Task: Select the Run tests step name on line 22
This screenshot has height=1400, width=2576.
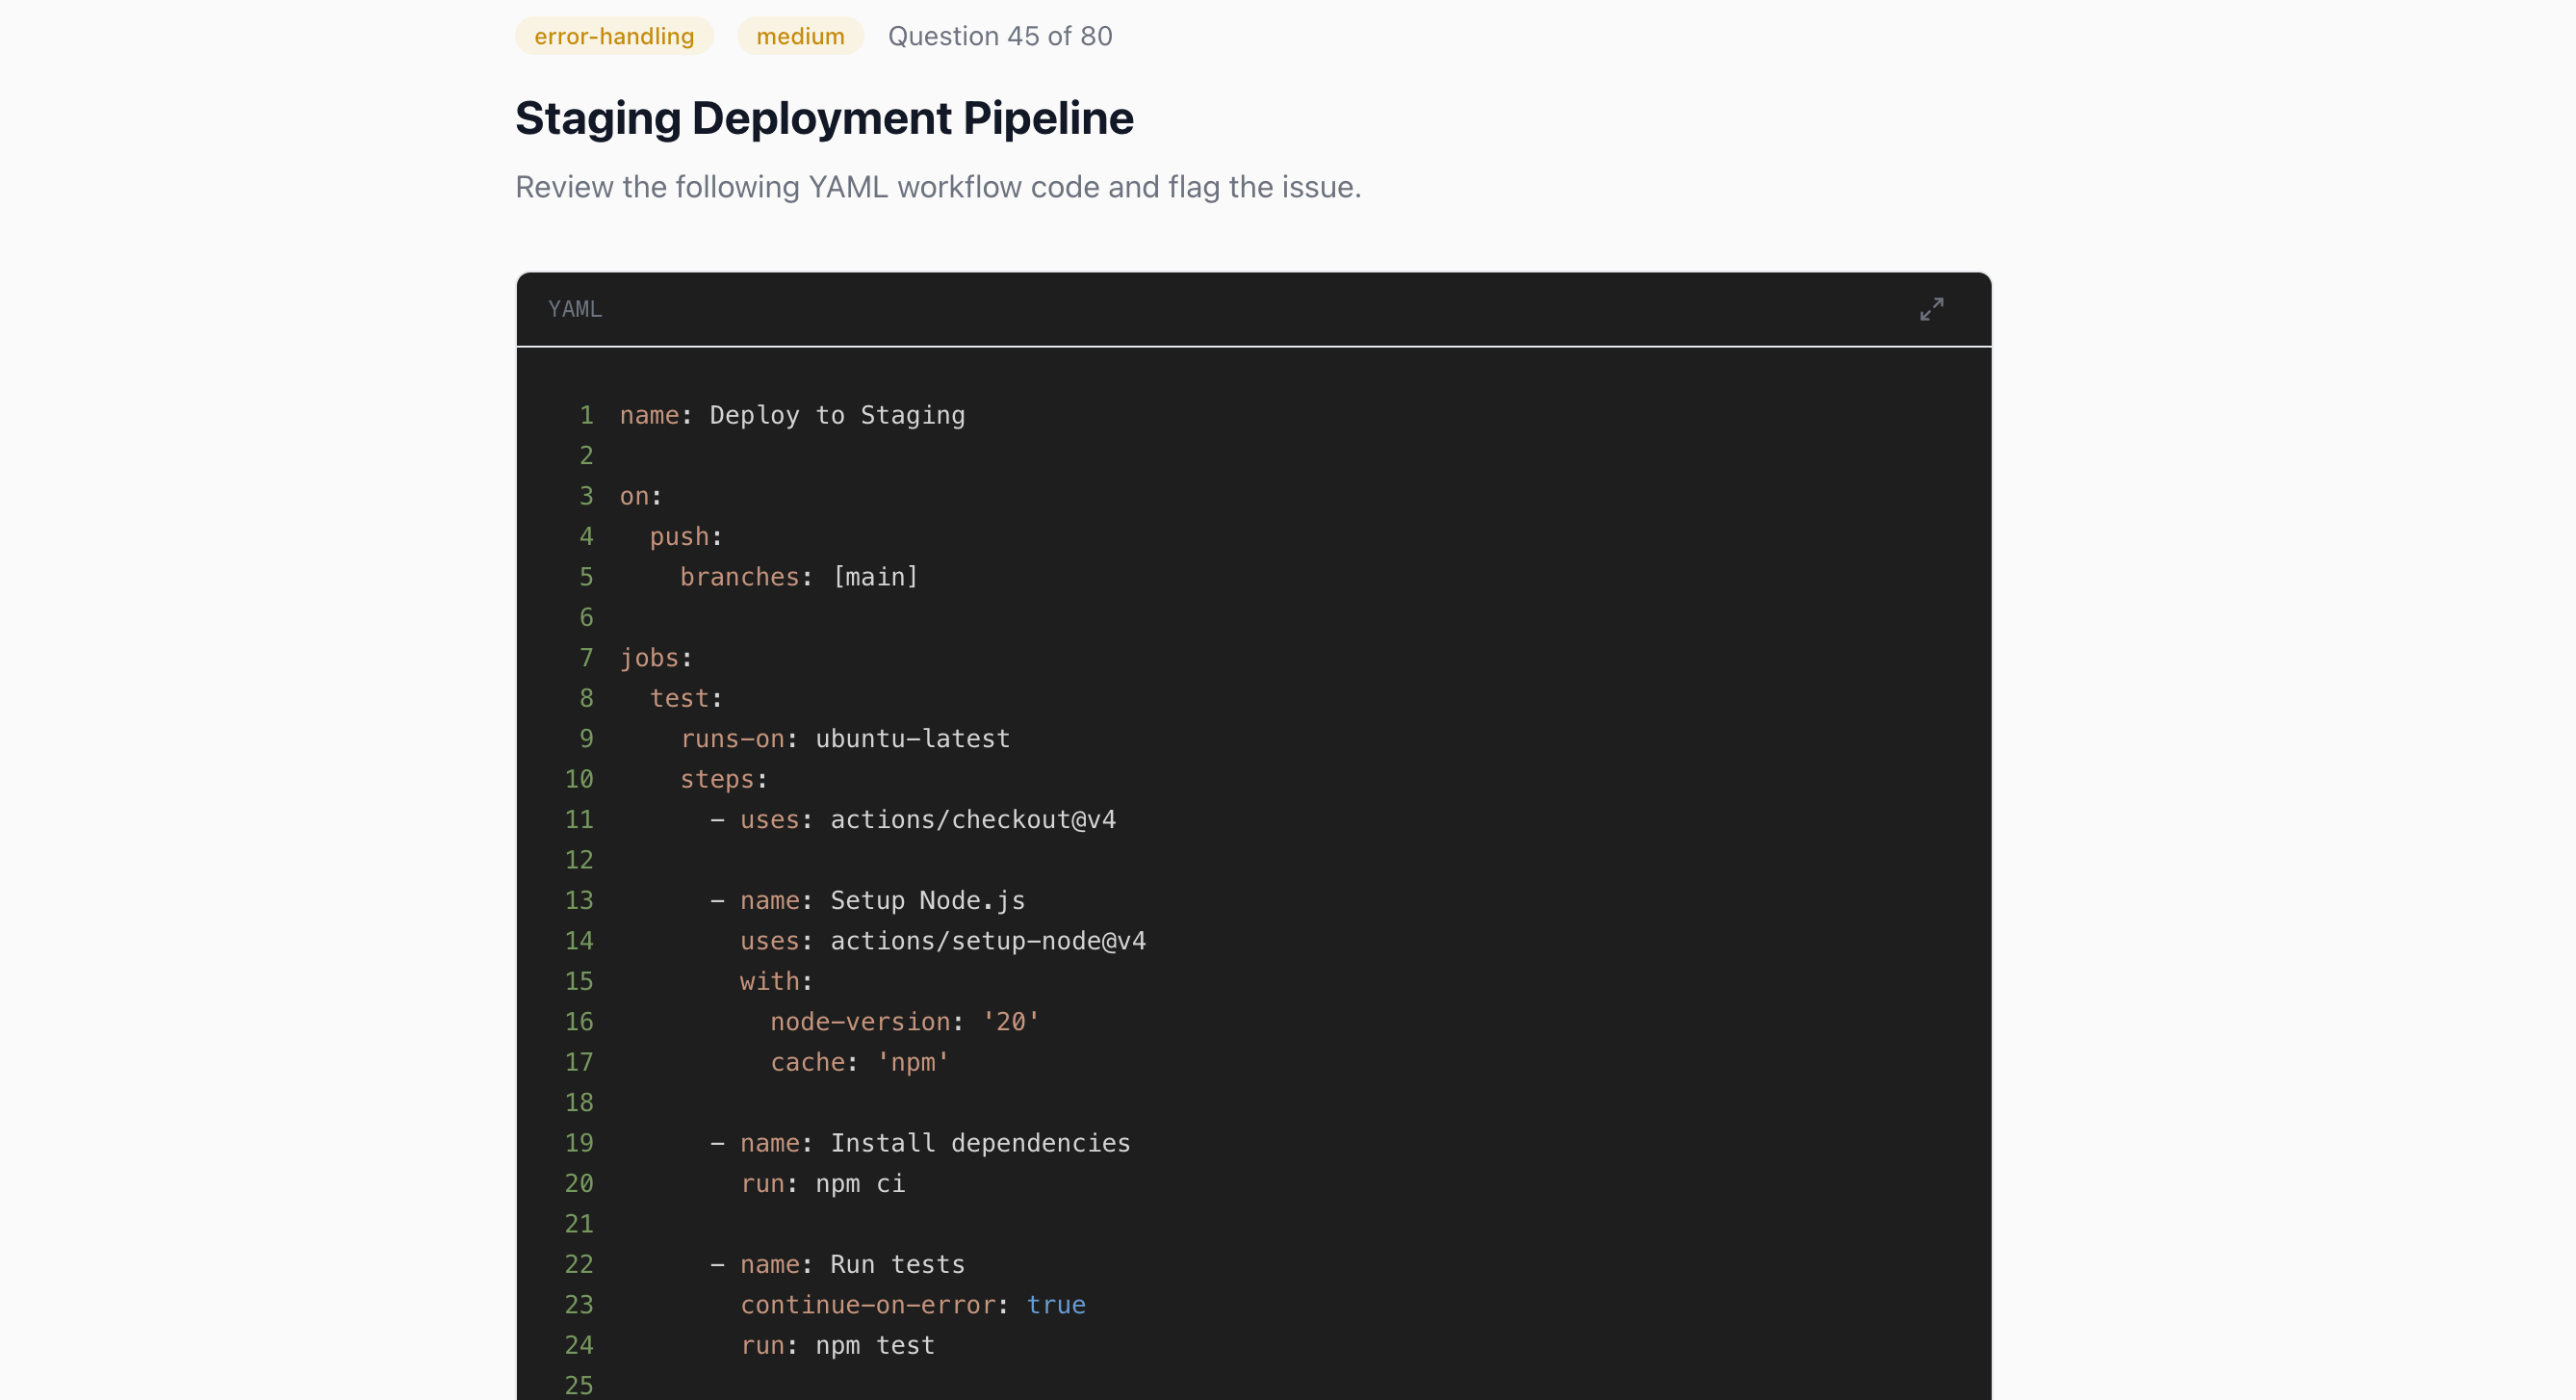Action: point(896,1264)
